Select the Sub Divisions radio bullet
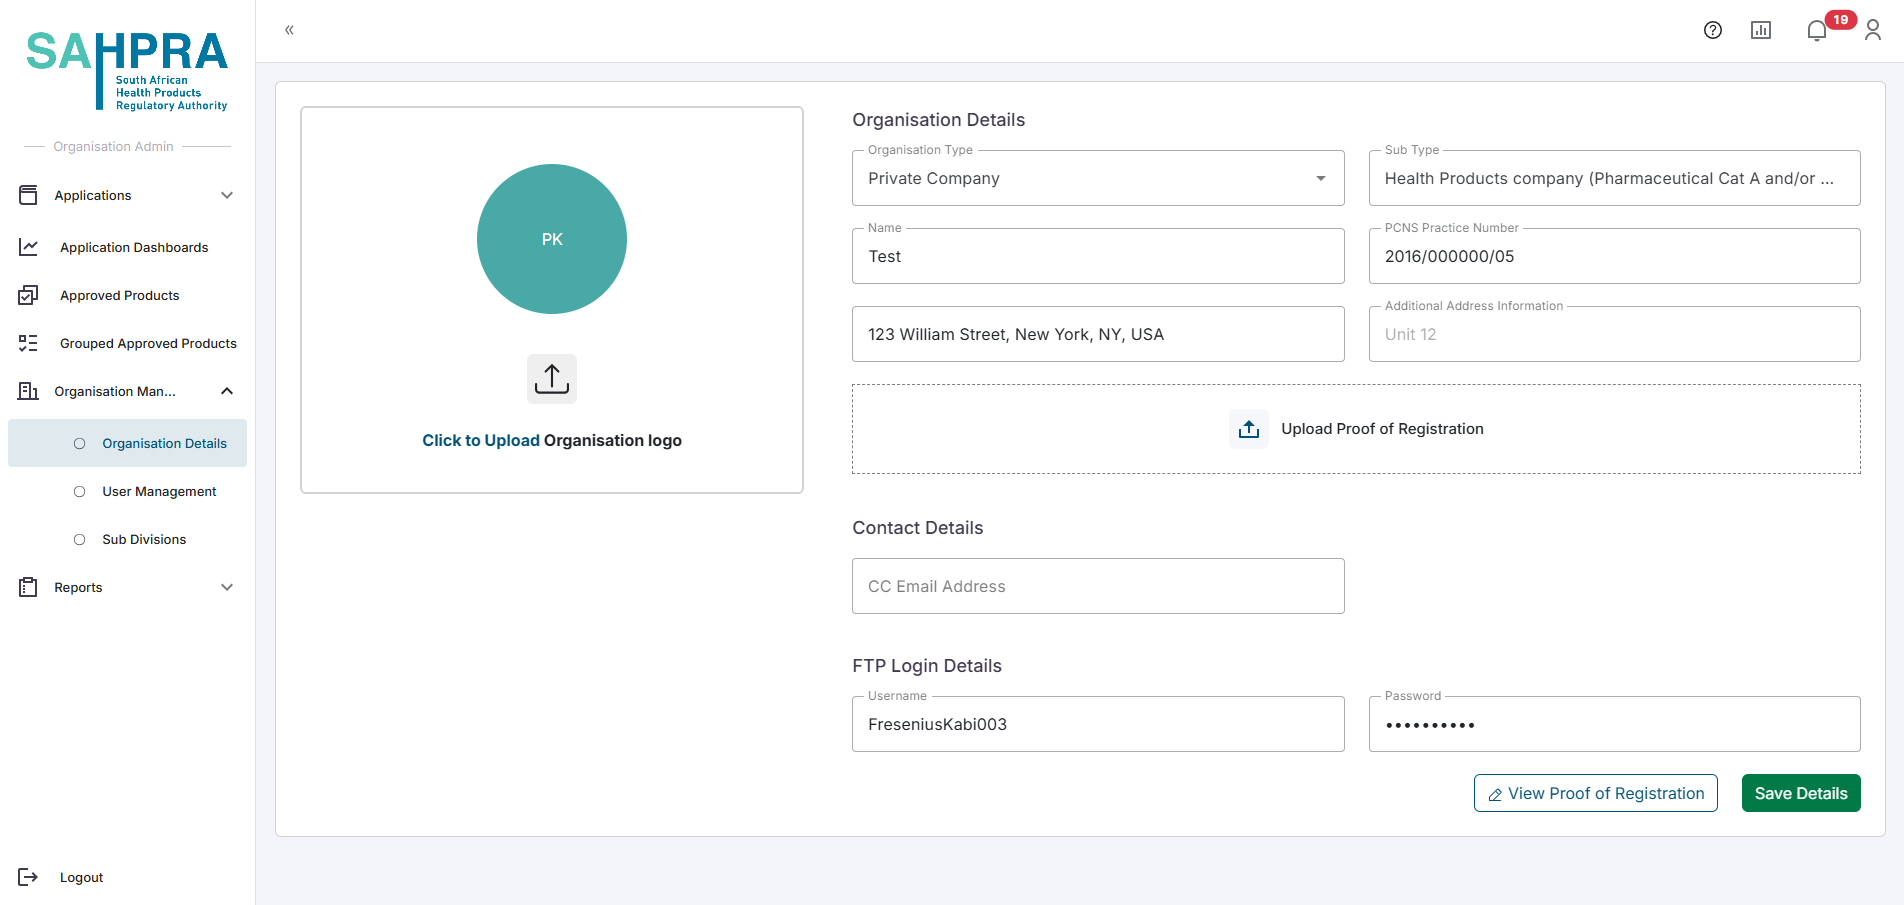 [80, 539]
